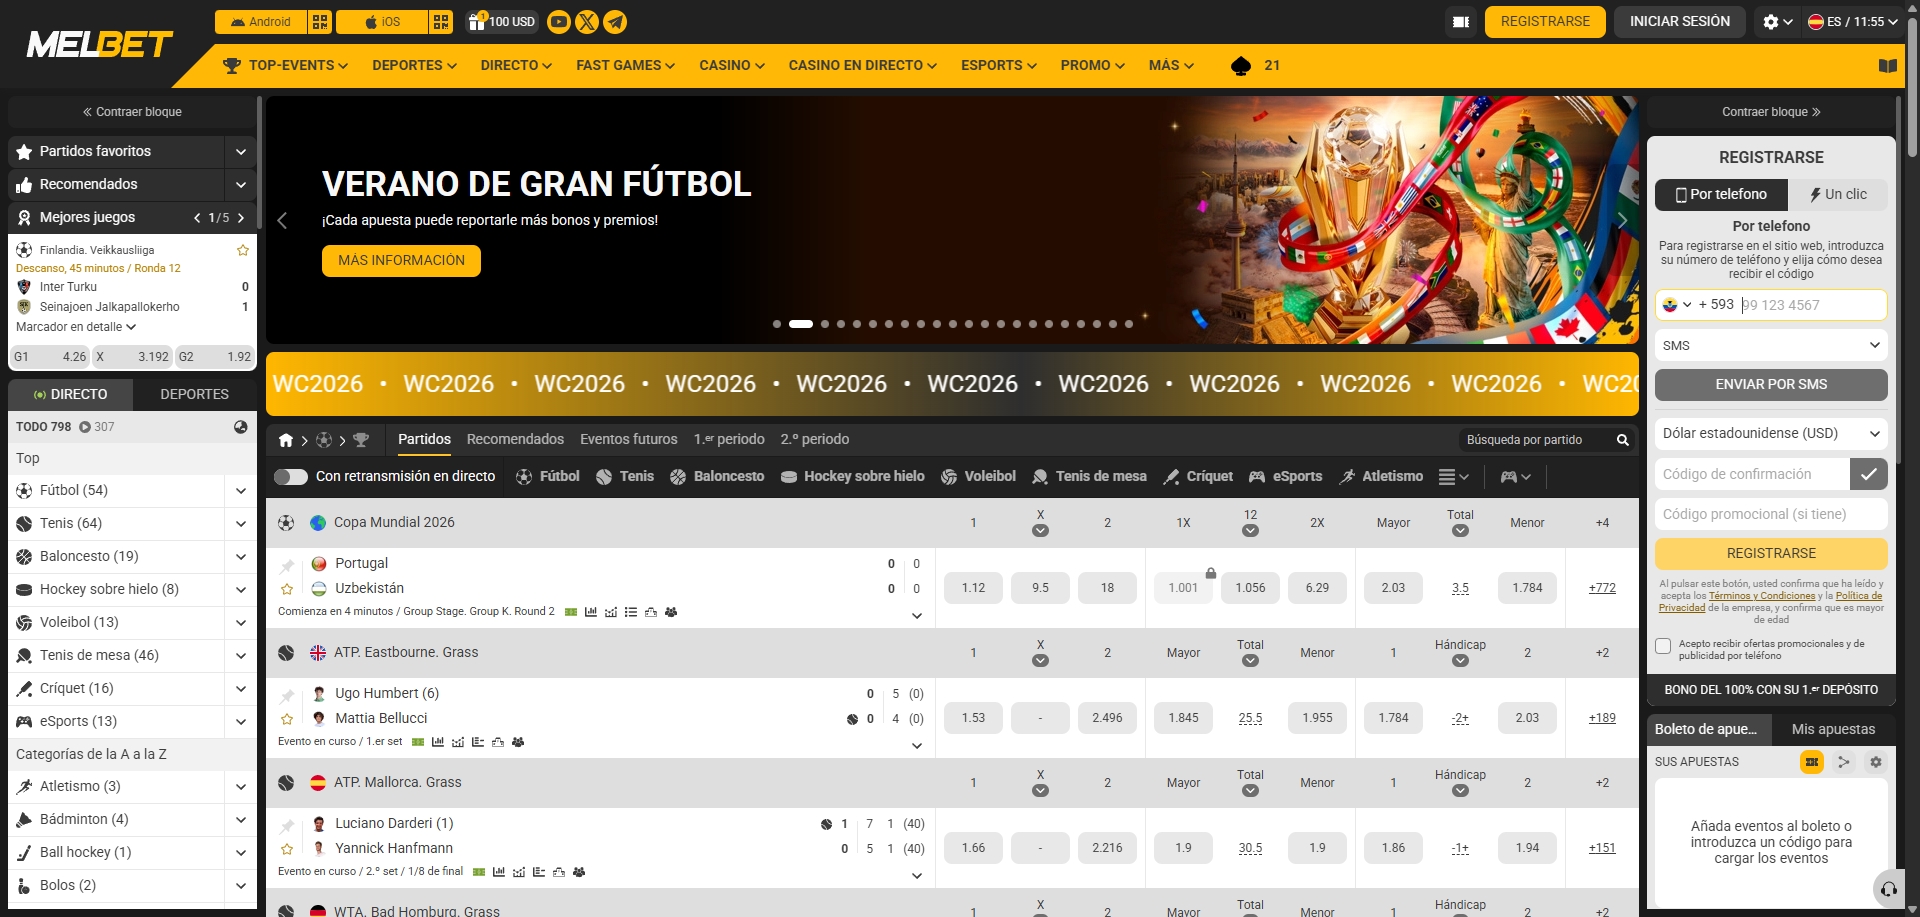Click the yellow coupon icon in Sus apuestas
Image resolution: width=1920 pixels, height=917 pixels.
pyautogui.click(x=1812, y=762)
